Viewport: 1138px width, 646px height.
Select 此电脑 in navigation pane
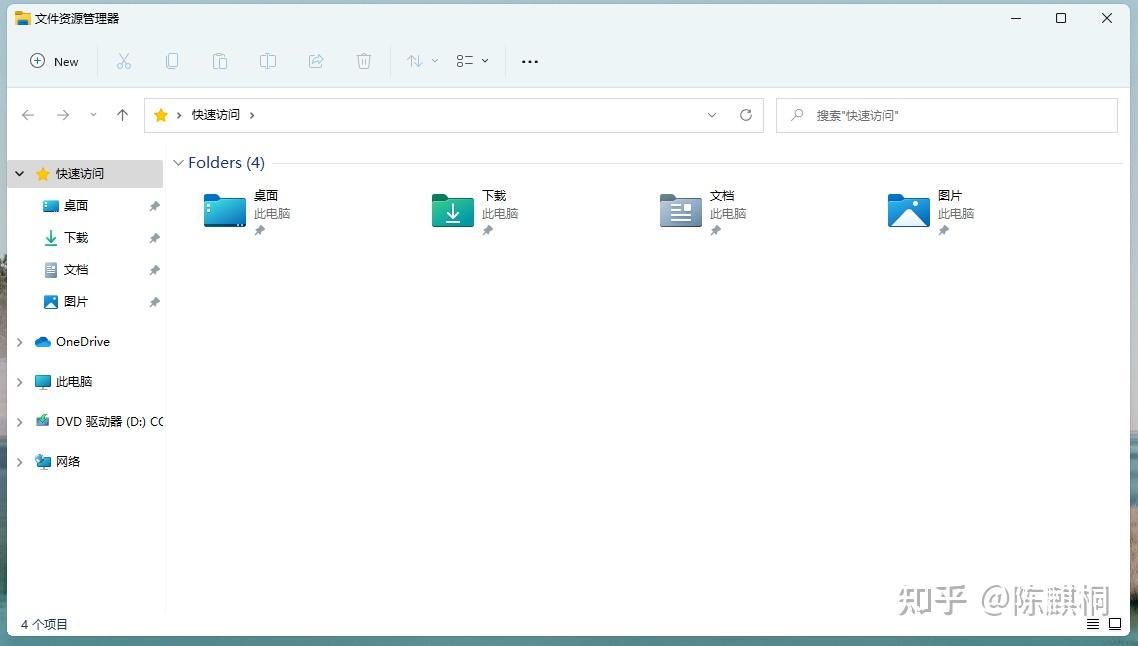(73, 382)
